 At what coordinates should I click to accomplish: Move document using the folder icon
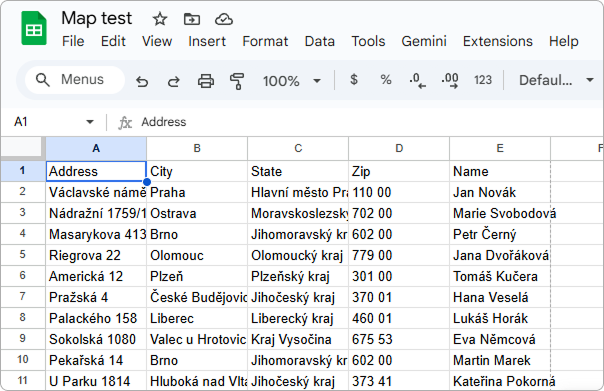(x=191, y=19)
